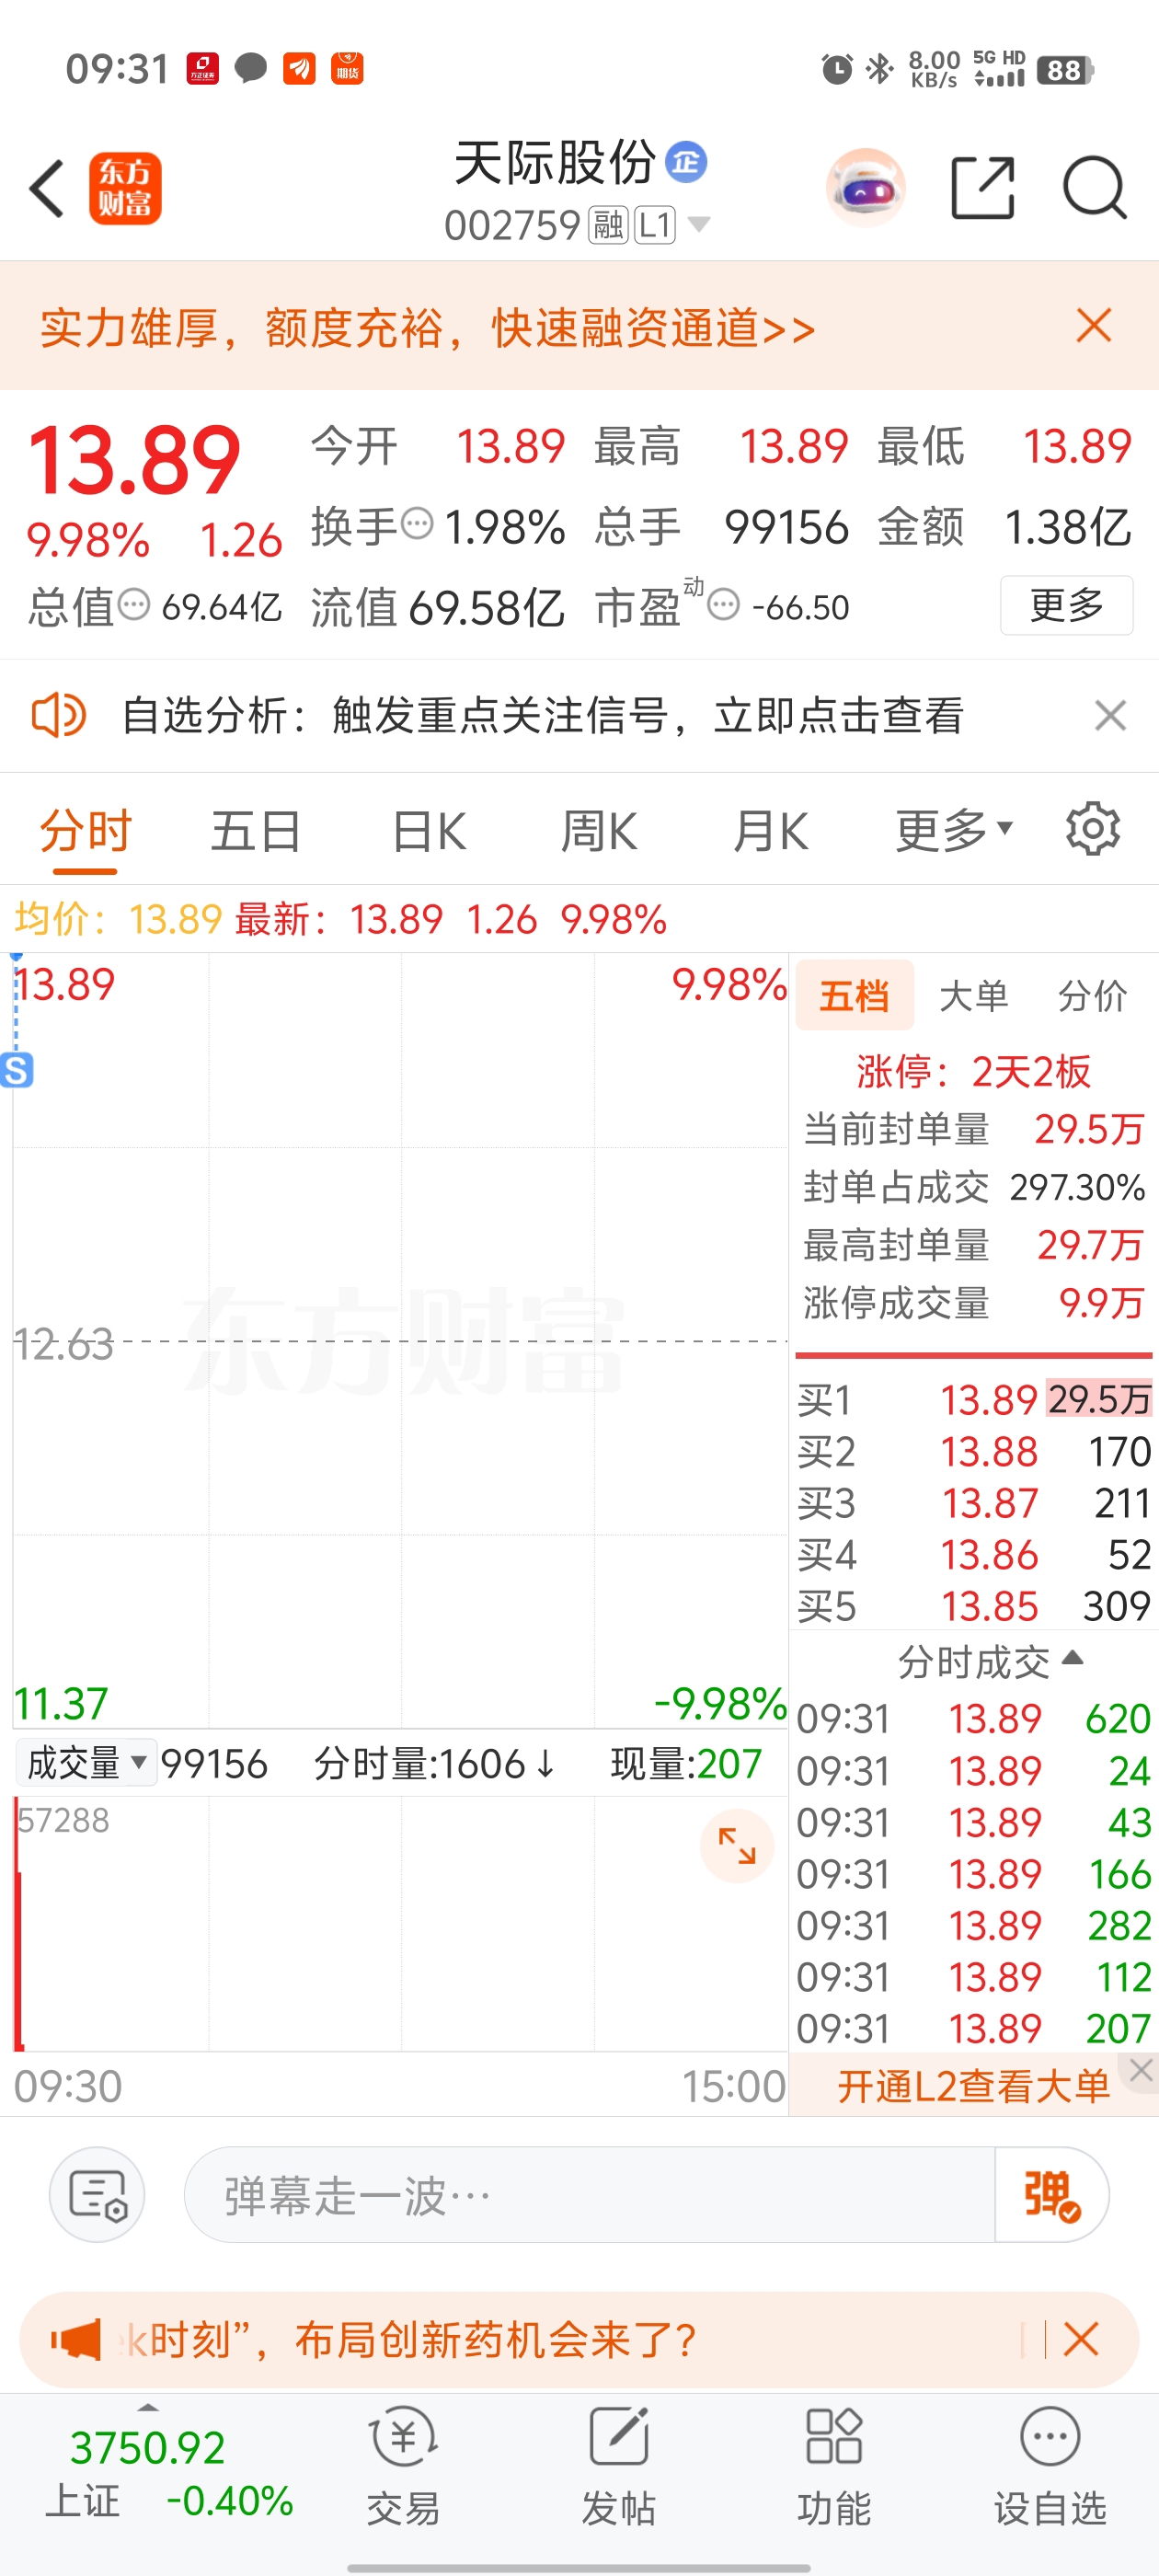Screen dimensions: 1159x2576
Task: Open the 自选分析 signal notice
Action: (542, 715)
